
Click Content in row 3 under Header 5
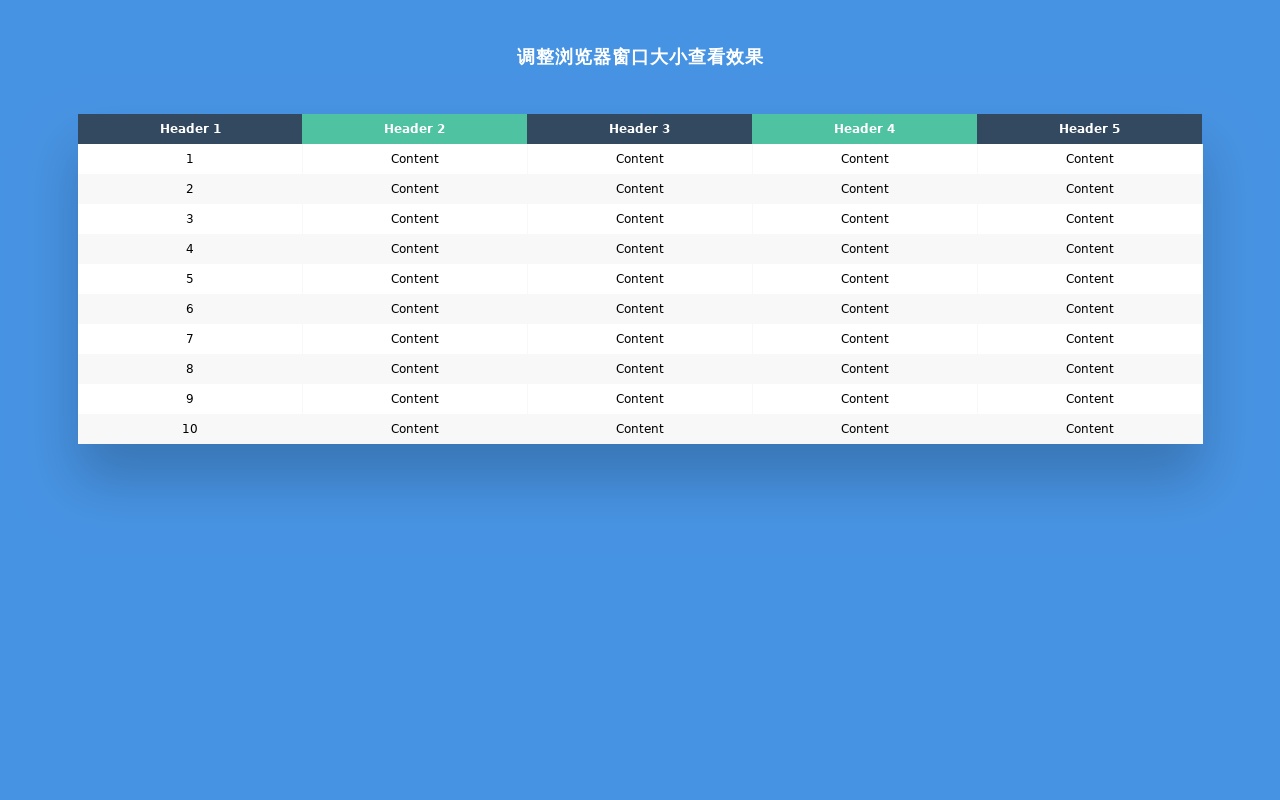1090,219
